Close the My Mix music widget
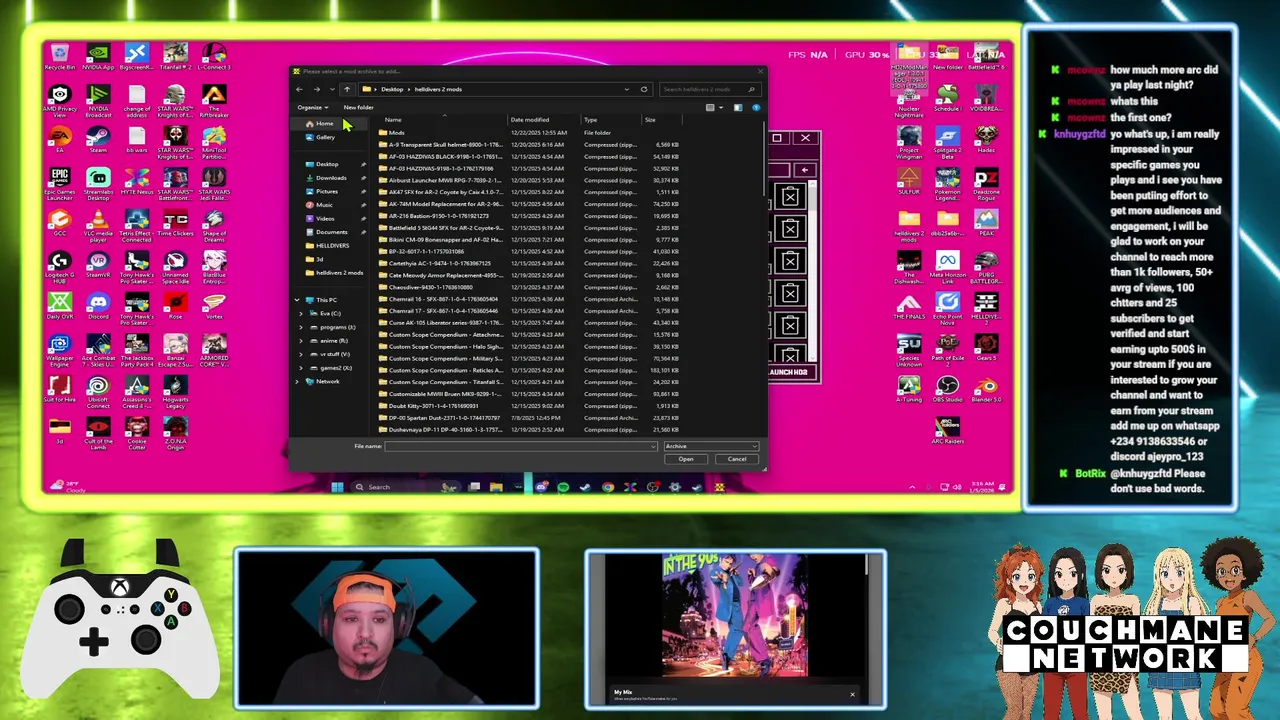1280x720 pixels. coord(852,694)
